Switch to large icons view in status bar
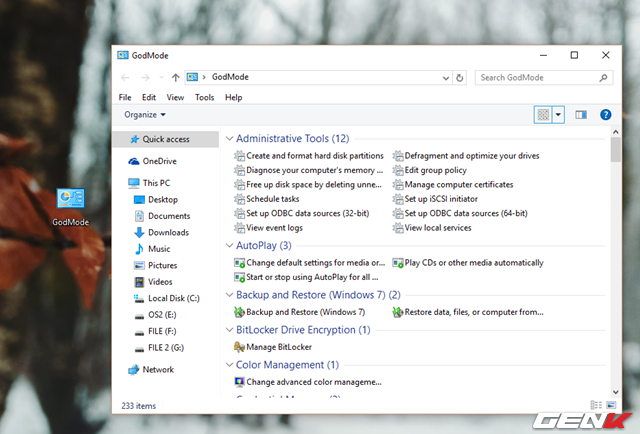Image resolution: width=640 pixels, height=434 pixels. 610,406
